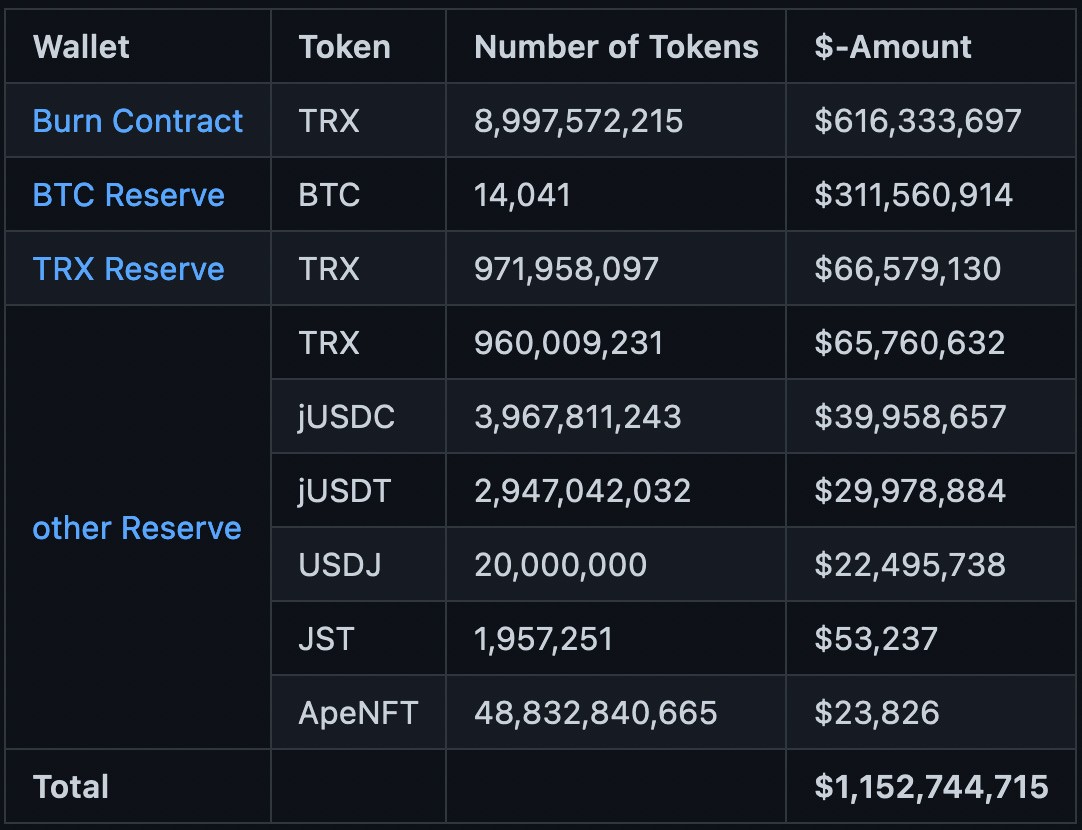Click the Total row label
This screenshot has width=1082, height=830.
point(71,787)
